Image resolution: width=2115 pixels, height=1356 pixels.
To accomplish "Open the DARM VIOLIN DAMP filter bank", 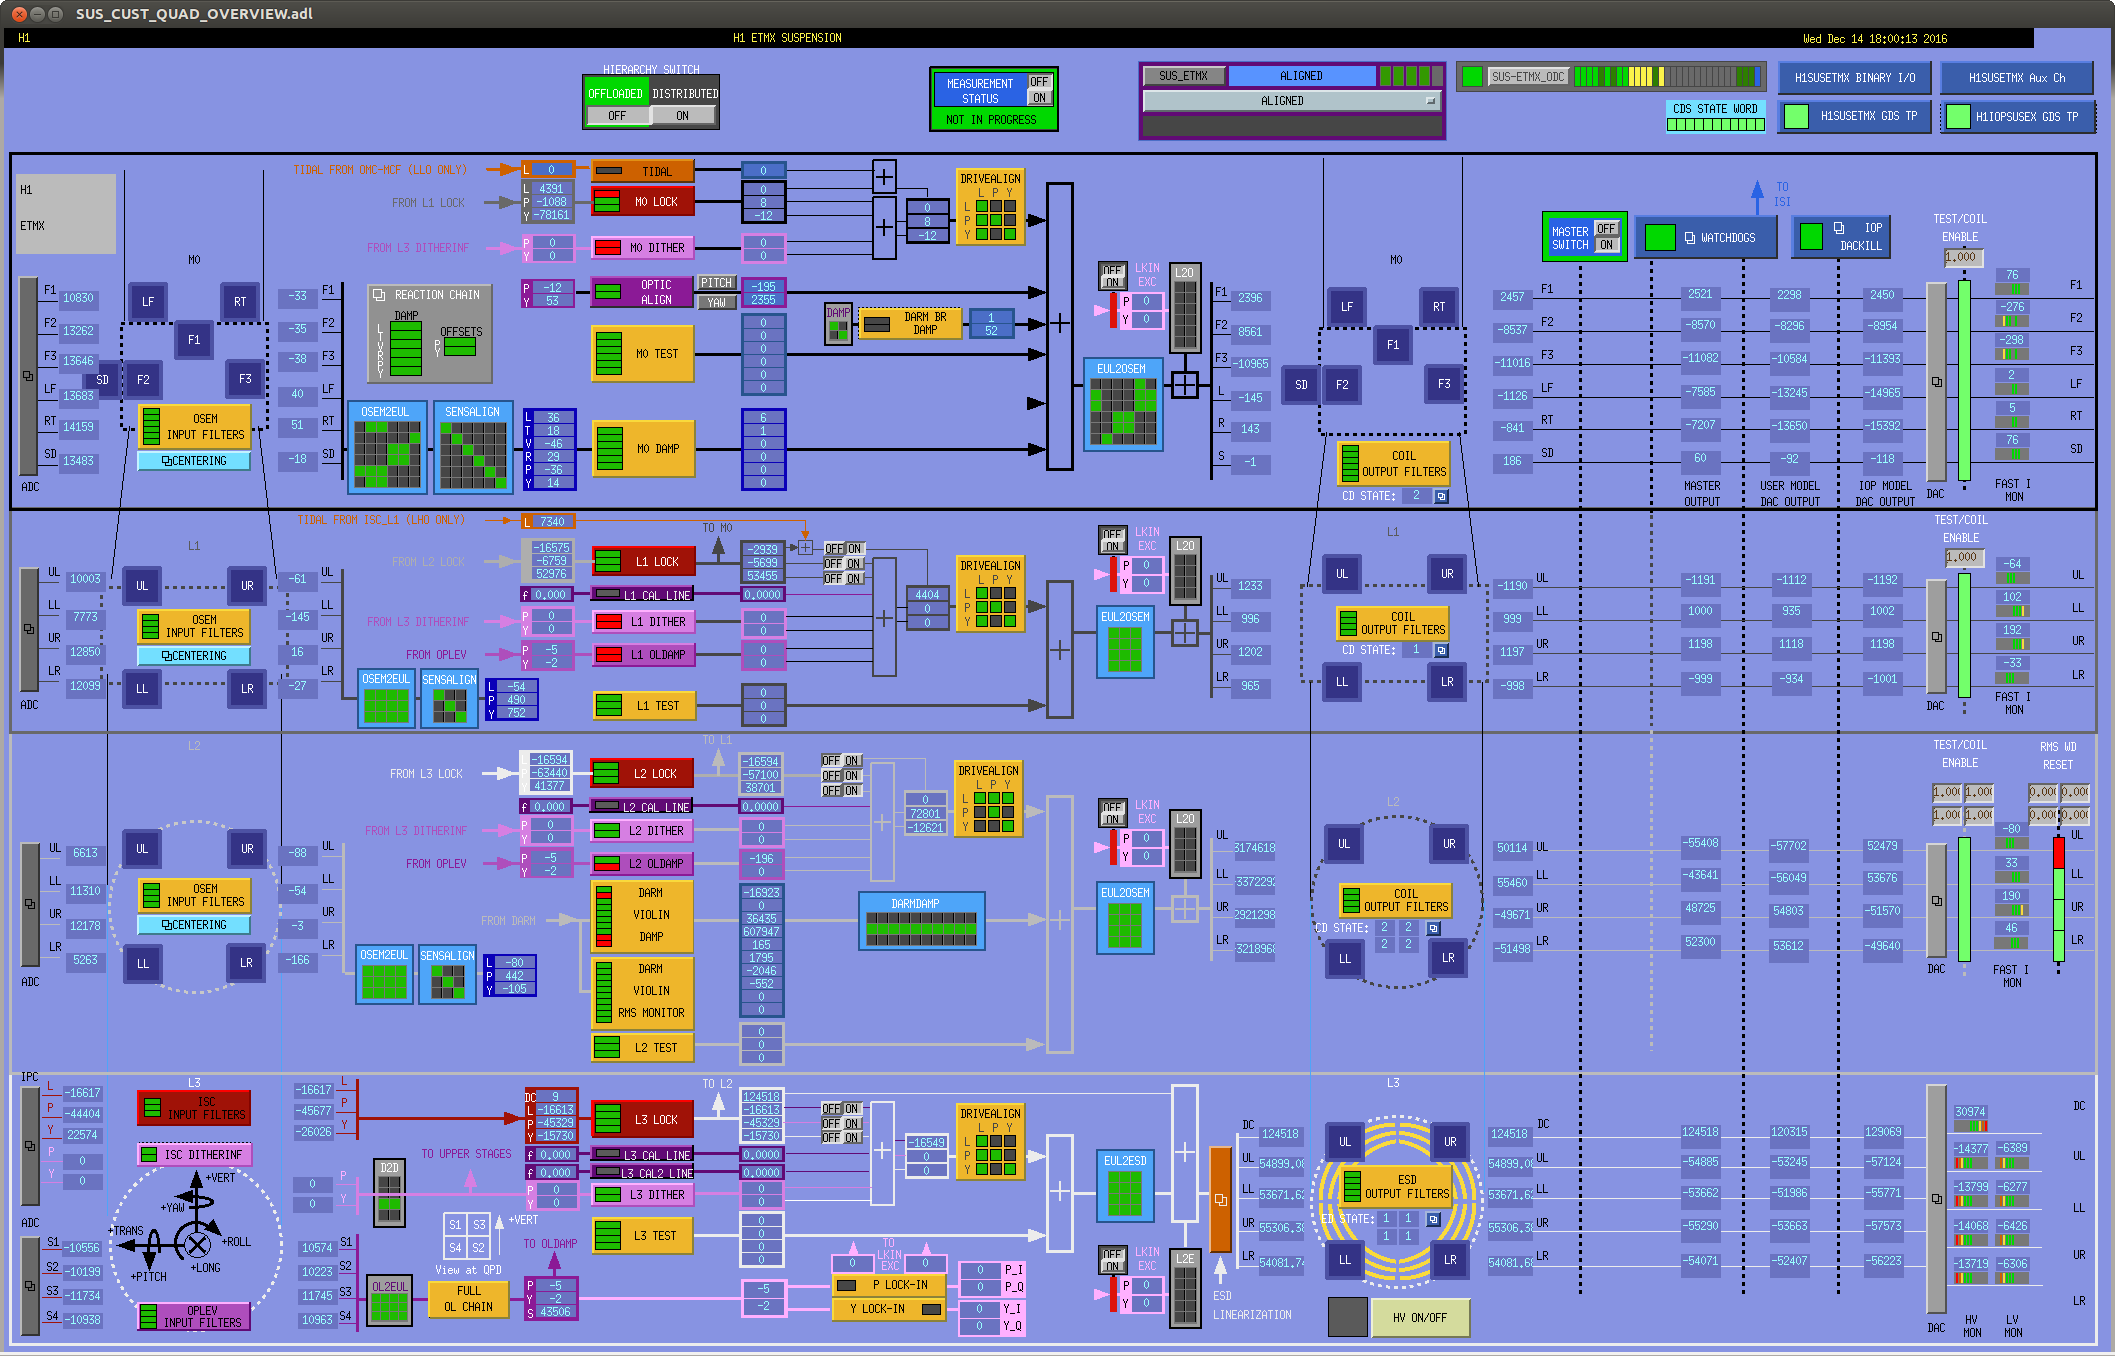I will (642, 915).
